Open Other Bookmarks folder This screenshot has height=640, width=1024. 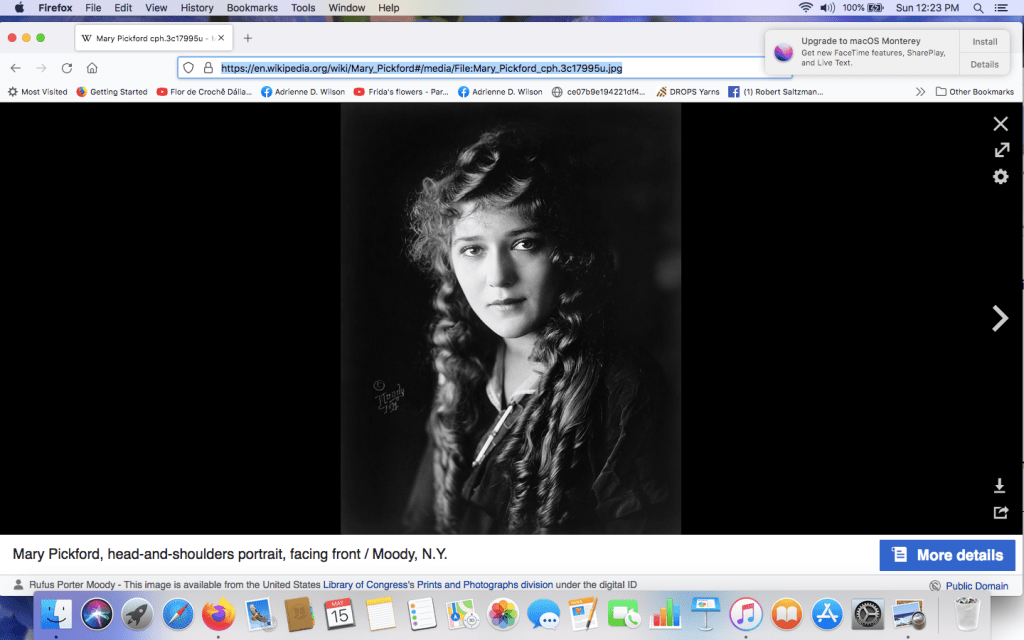[974, 92]
